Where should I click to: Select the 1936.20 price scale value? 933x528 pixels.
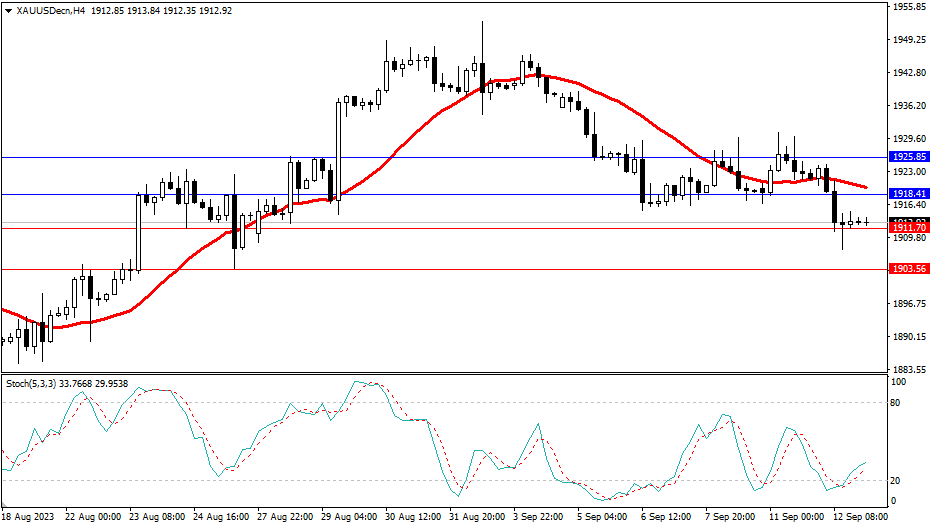pos(910,106)
